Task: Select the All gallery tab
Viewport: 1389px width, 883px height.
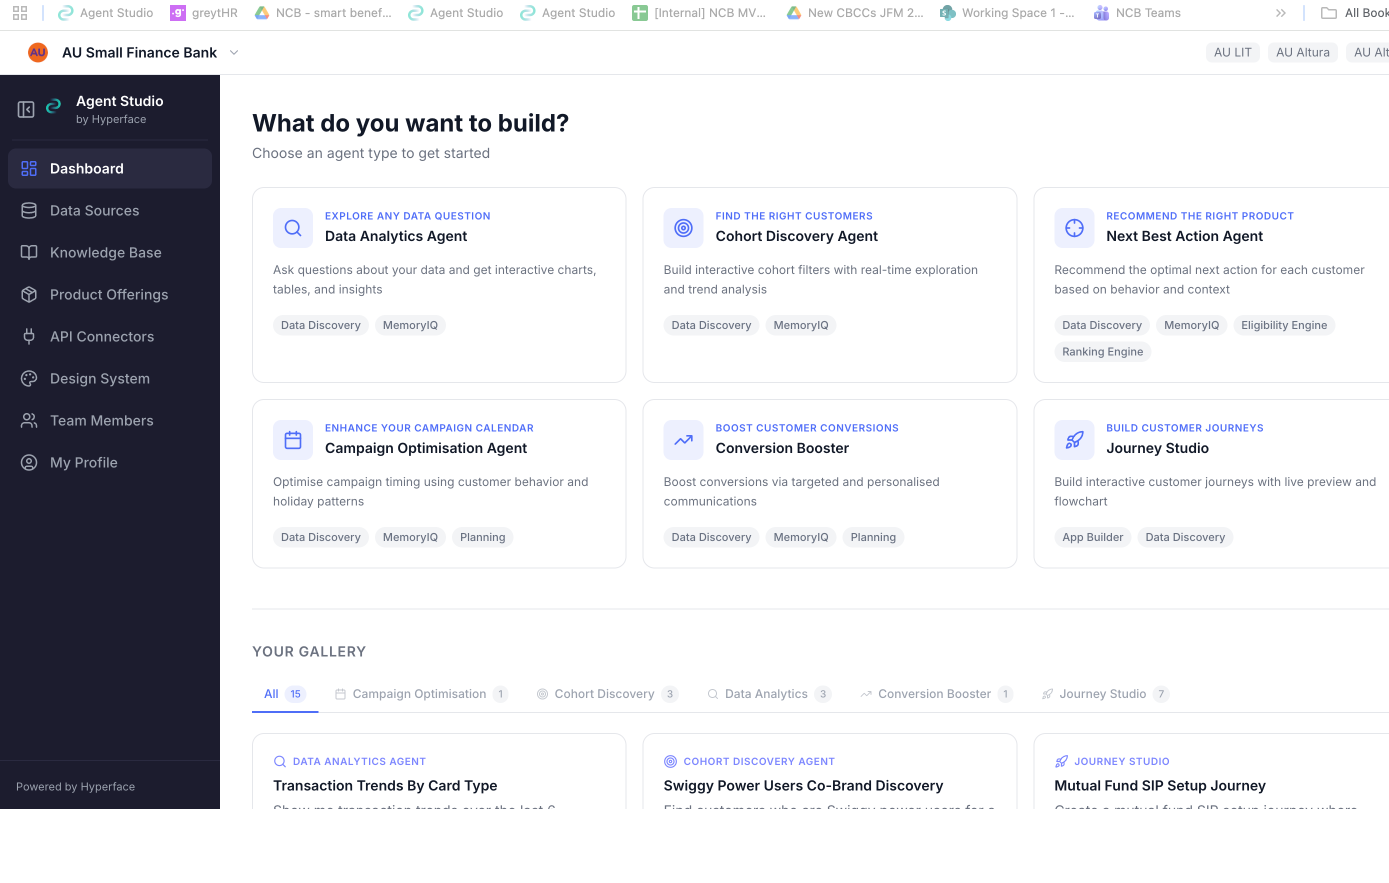Action: click(285, 694)
